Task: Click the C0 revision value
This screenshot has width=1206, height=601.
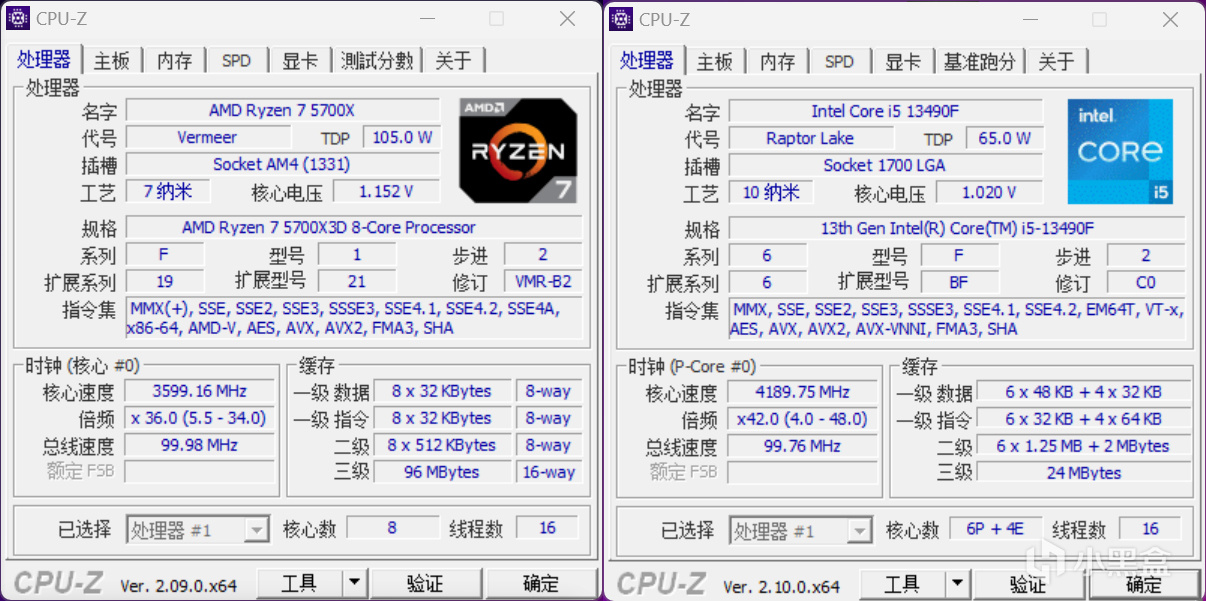Action: pos(1146,282)
